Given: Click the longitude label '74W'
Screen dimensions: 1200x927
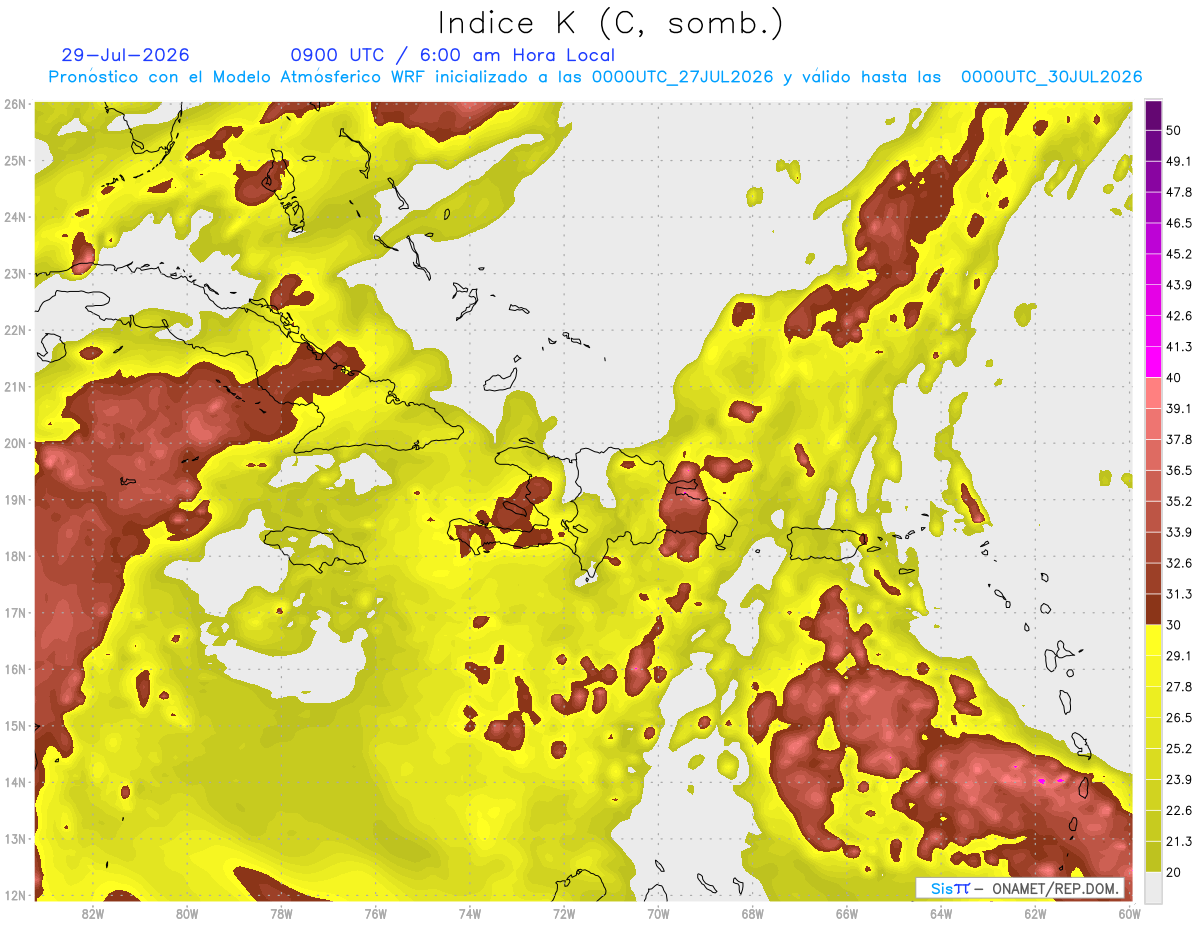Looking at the screenshot, I should (469, 913).
